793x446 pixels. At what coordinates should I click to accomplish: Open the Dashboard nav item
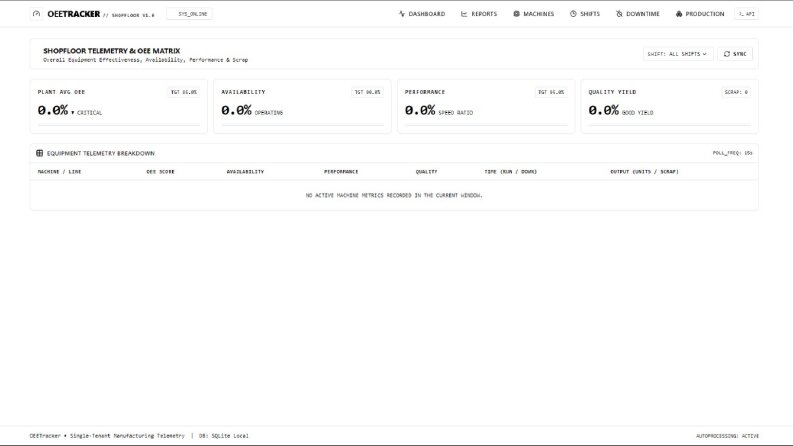(422, 14)
